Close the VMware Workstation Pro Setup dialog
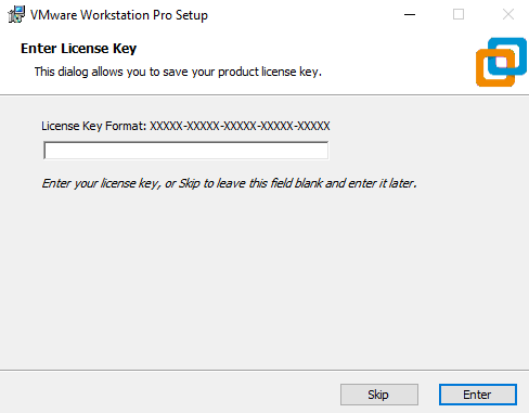Image resolution: width=529 pixels, height=414 pixels. (x=508, y=15)
